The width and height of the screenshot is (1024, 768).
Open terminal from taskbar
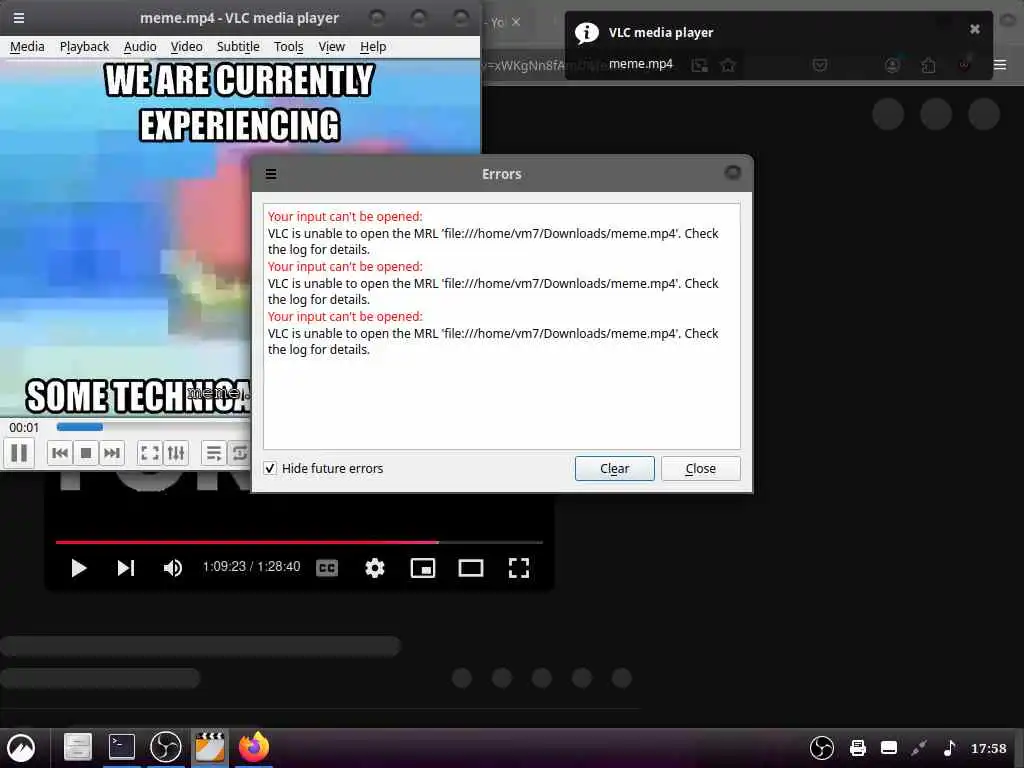coord(121,747)
